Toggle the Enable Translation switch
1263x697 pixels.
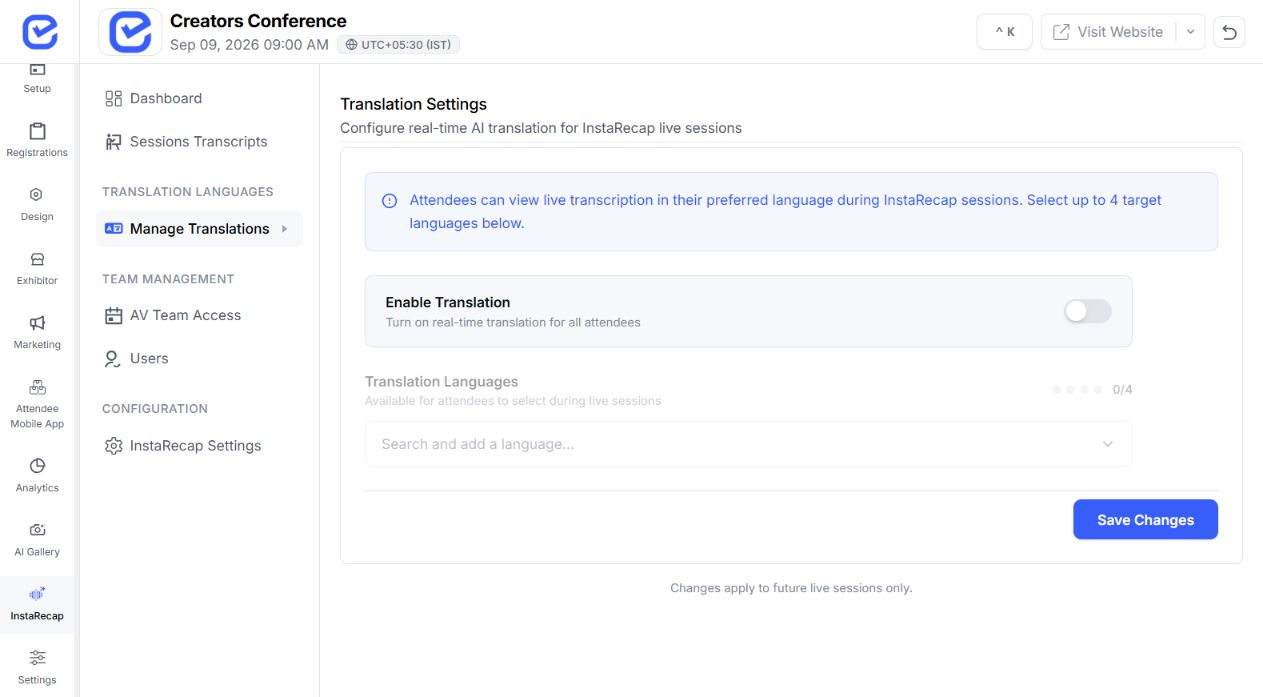coord(1088,311)
